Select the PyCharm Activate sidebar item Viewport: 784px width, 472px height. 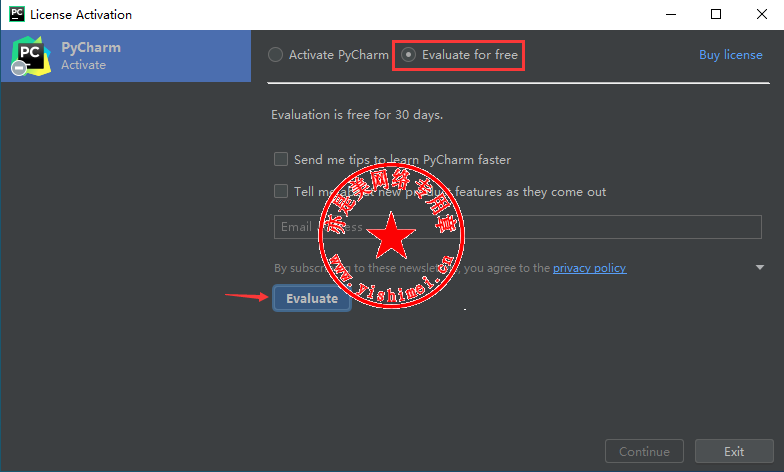[x=126, y=56]
